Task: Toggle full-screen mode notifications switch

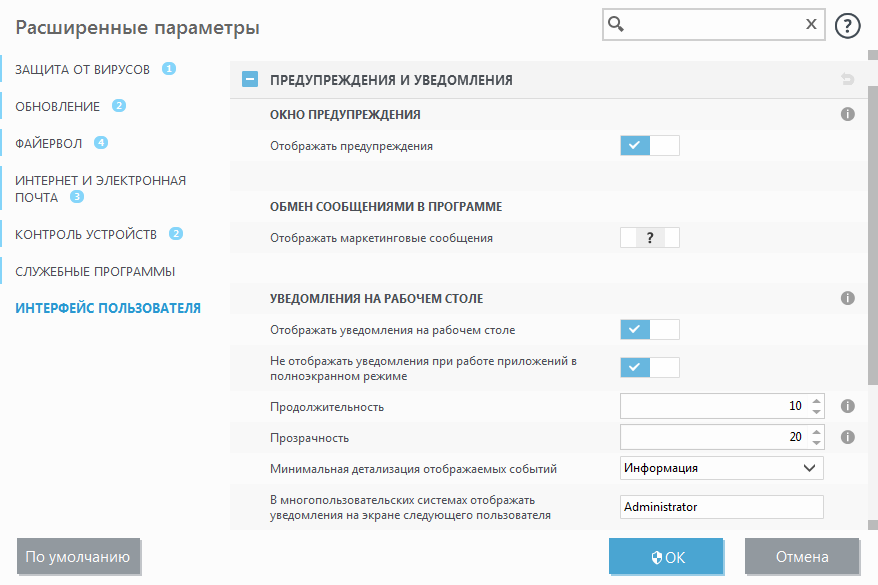Action: pos(649,367)
